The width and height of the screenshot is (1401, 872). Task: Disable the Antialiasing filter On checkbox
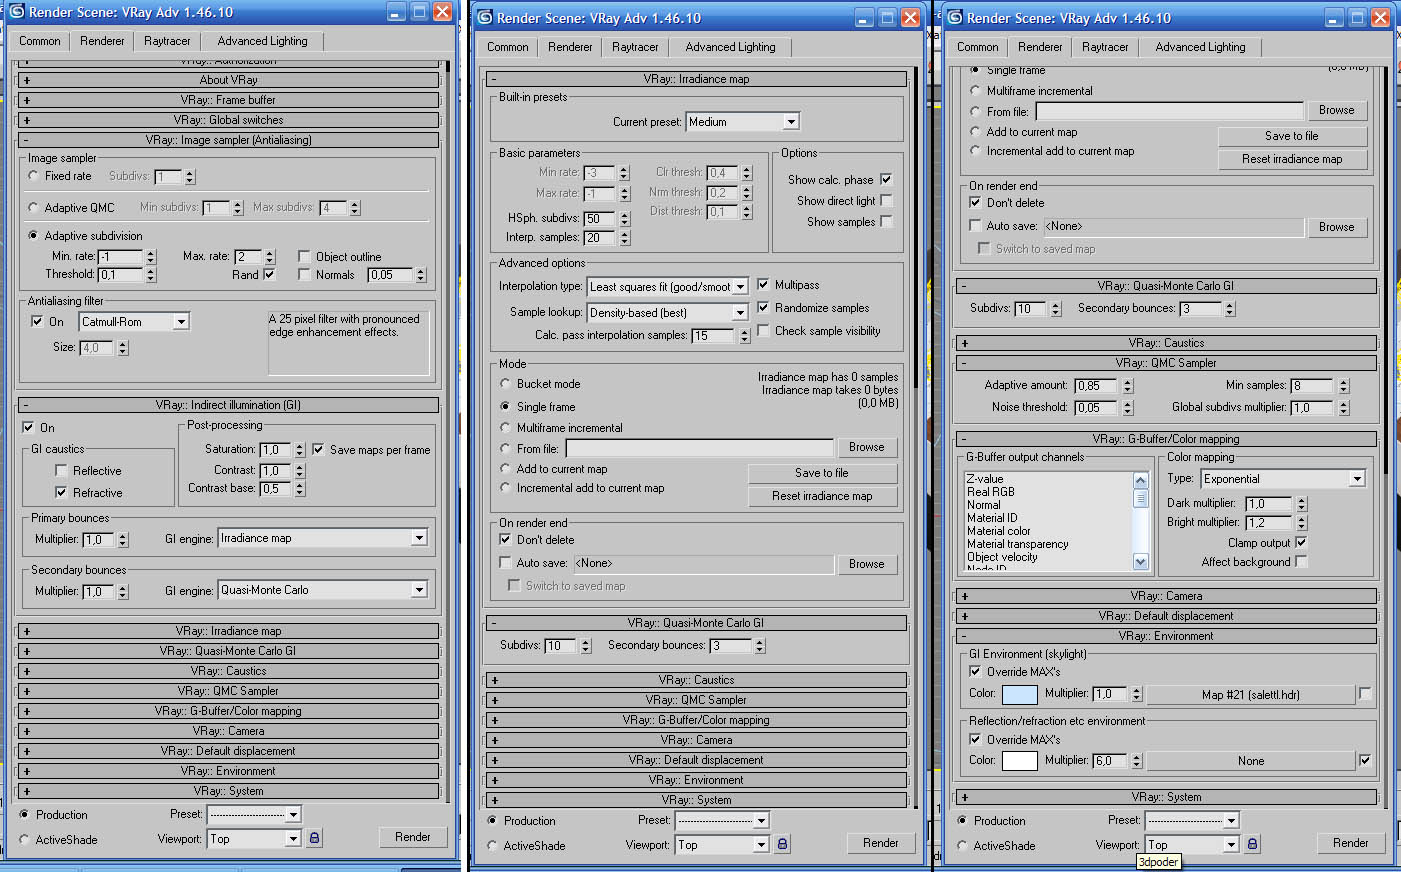click(x=37, y=322)
